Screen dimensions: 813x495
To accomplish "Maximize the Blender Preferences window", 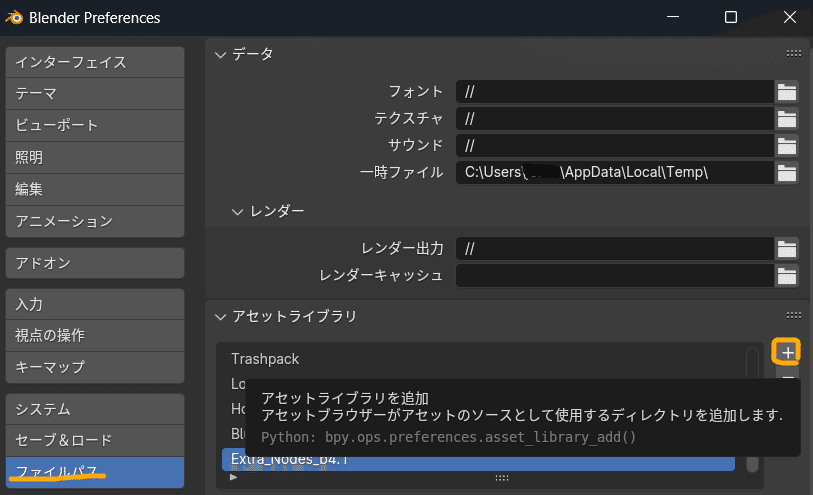I will tap(731, 17).
